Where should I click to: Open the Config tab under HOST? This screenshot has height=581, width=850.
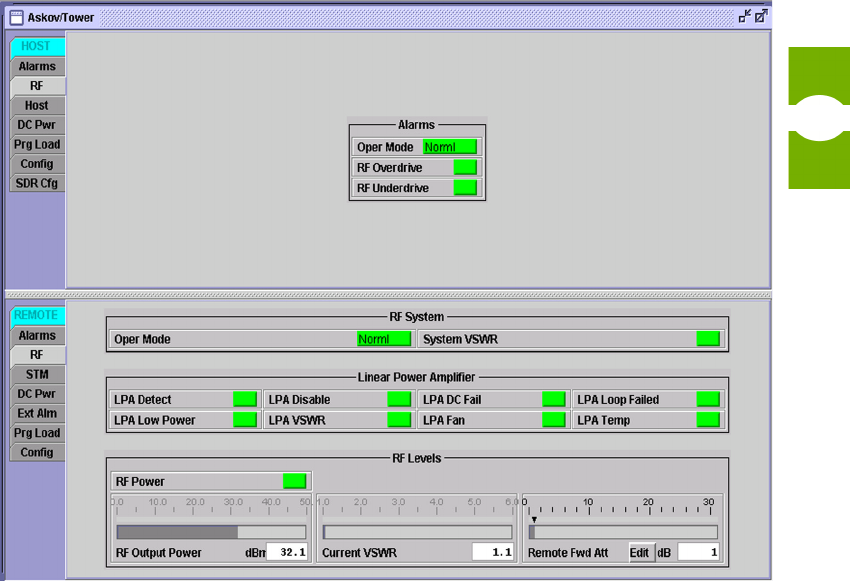(37, 164)
